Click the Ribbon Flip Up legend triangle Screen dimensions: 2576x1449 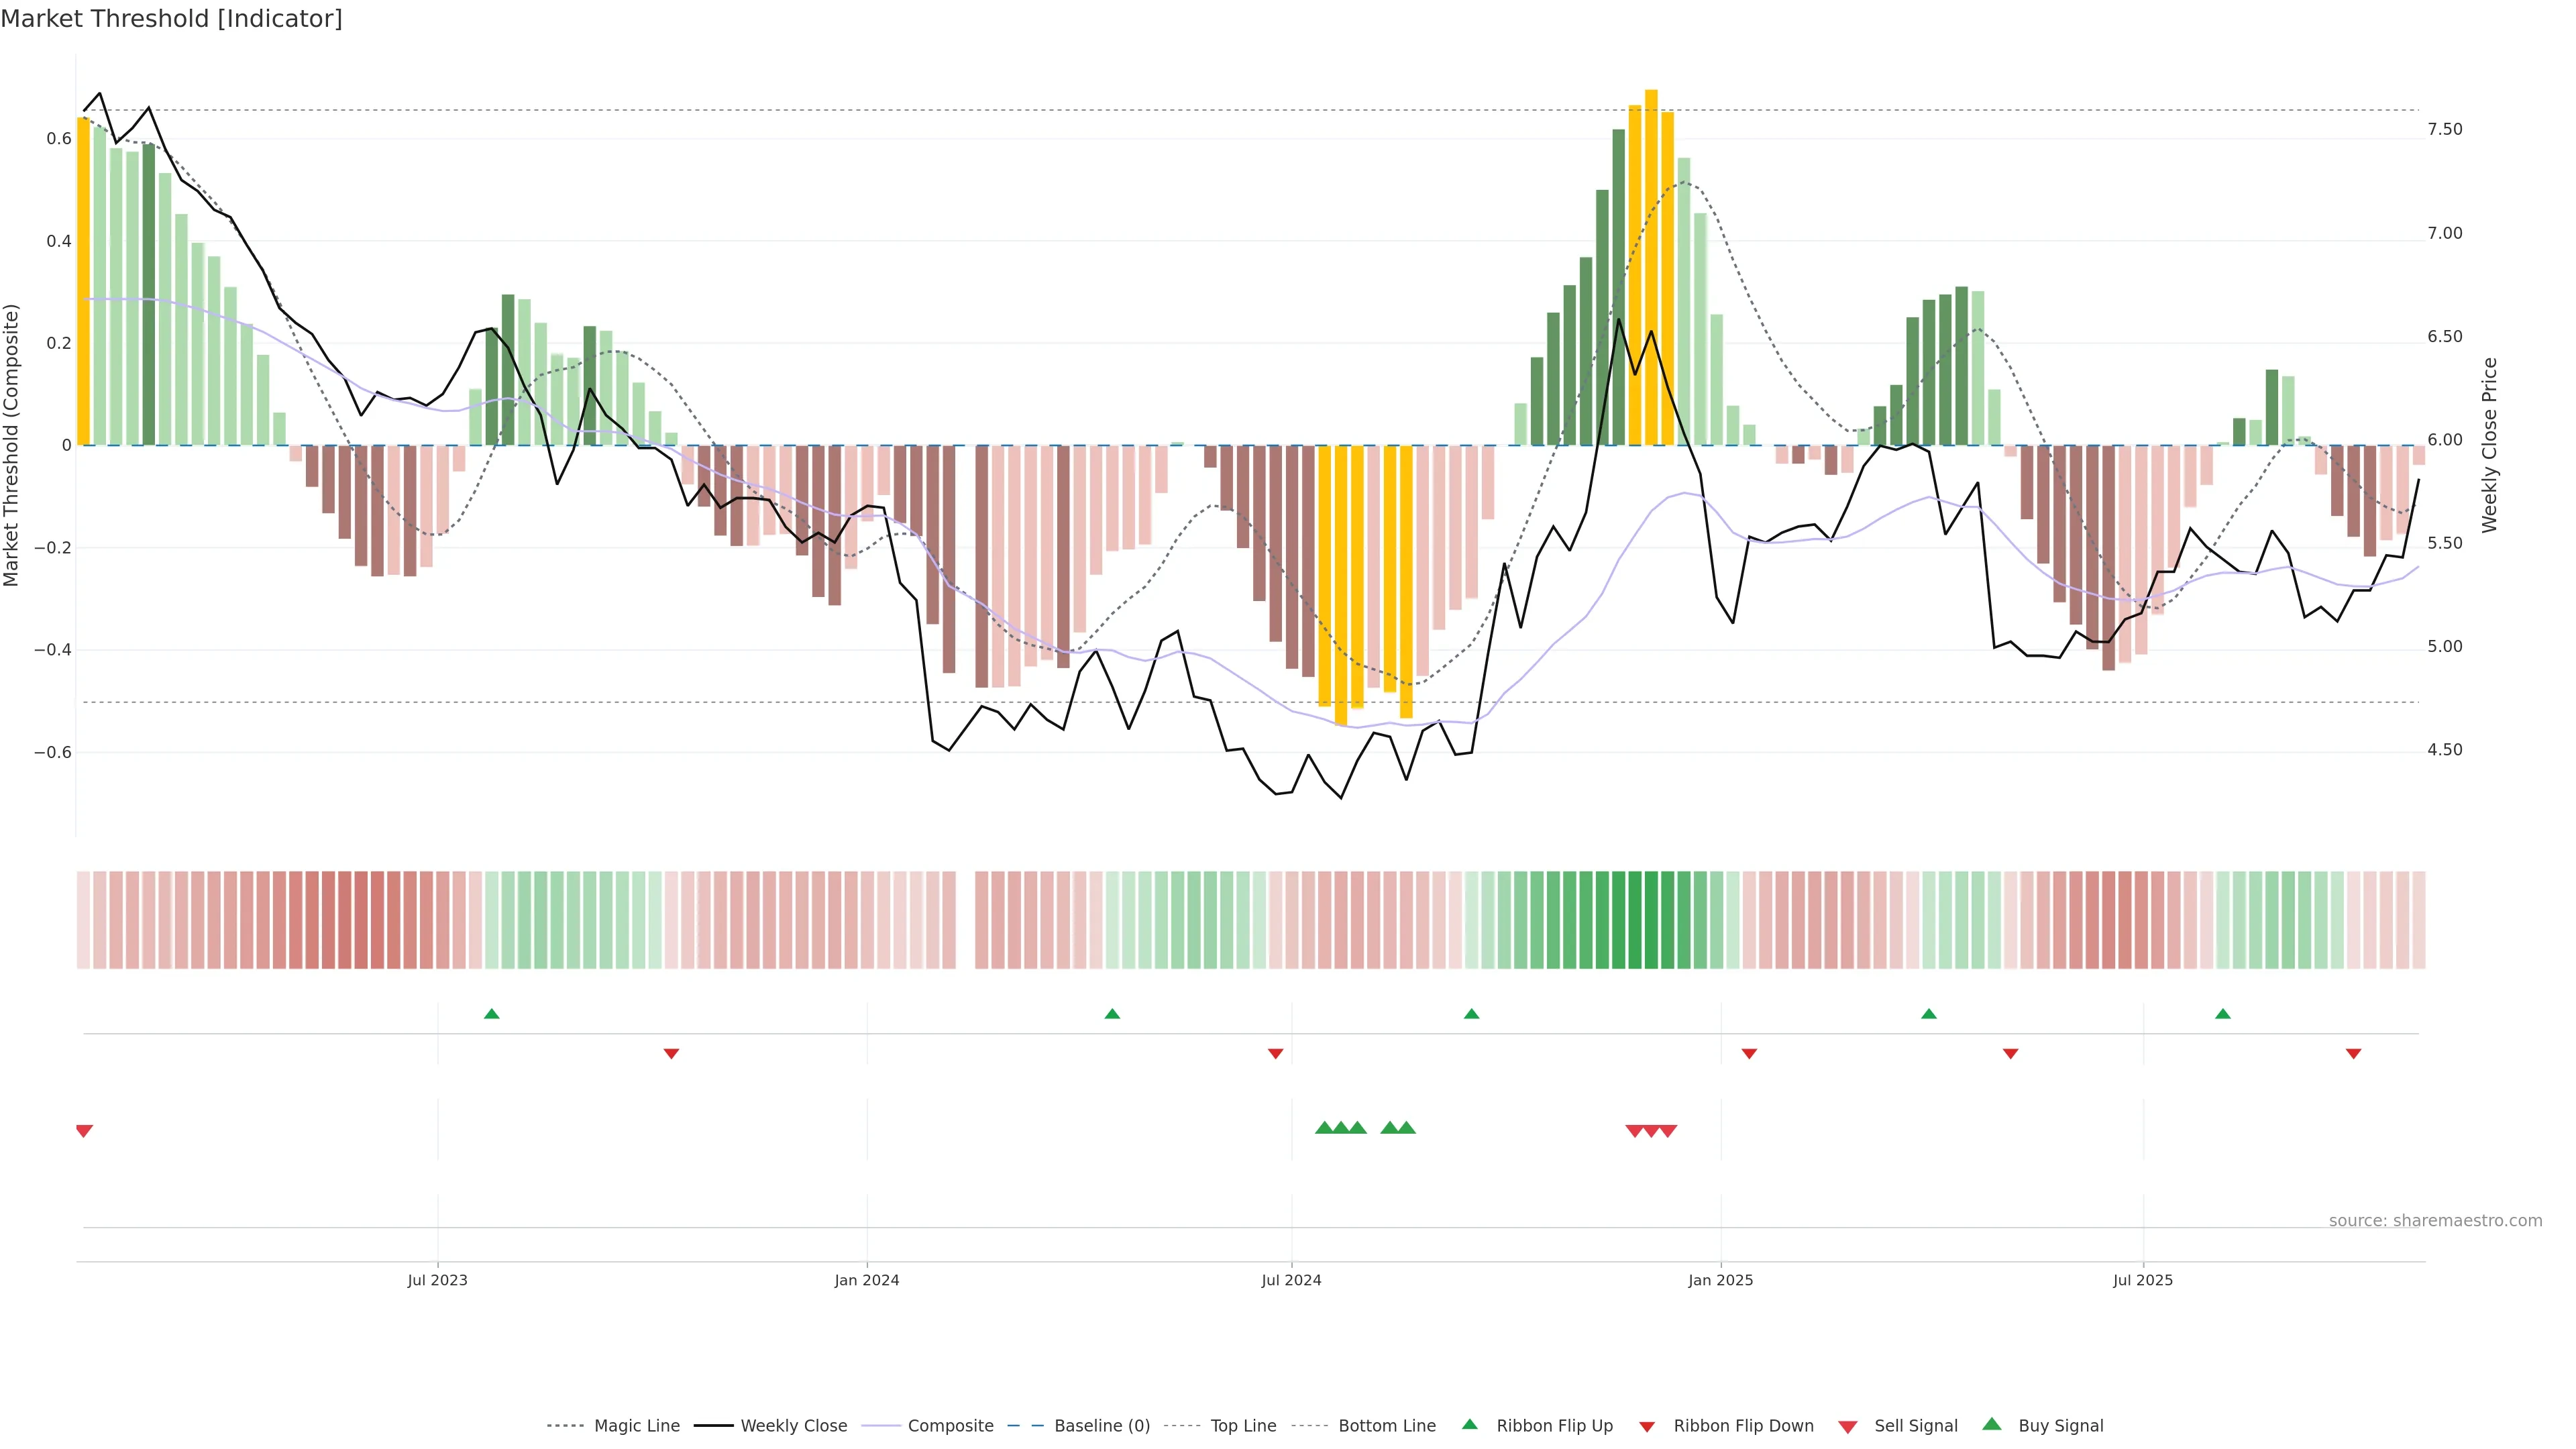(1469, 1424)
